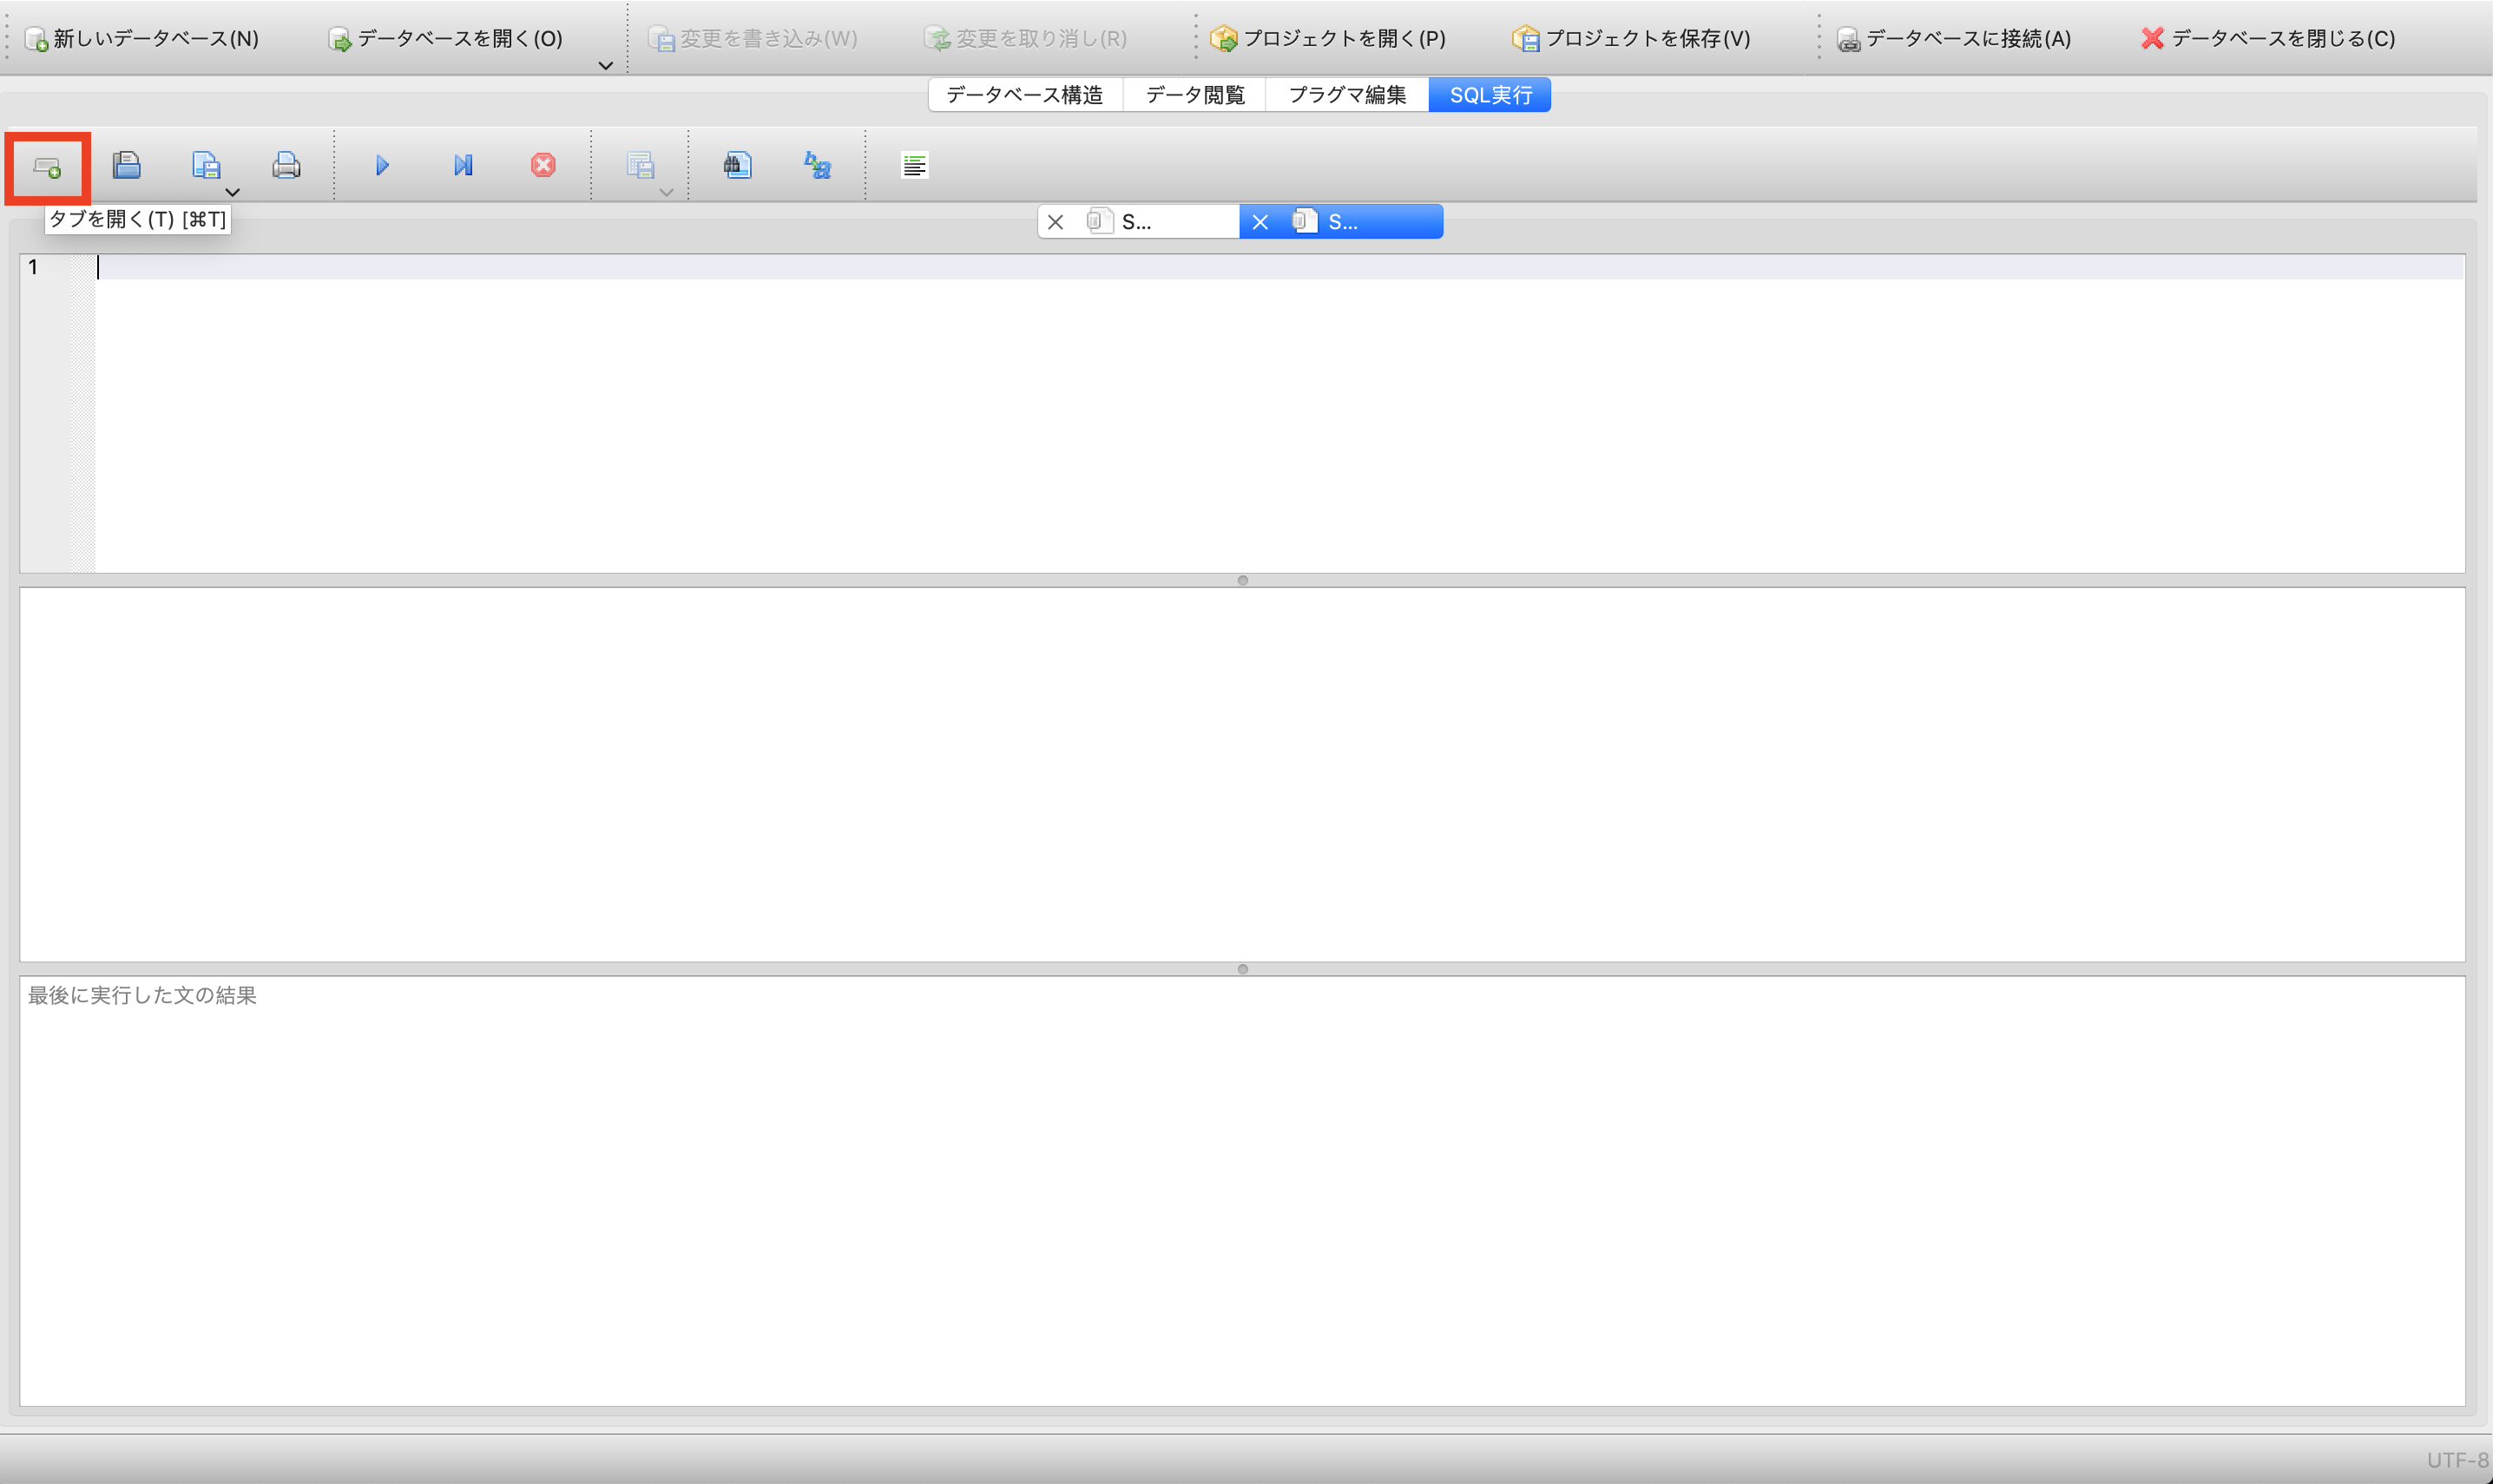Expand the save results dropdown arrow

pyautogui.click(x=667, y=192)
